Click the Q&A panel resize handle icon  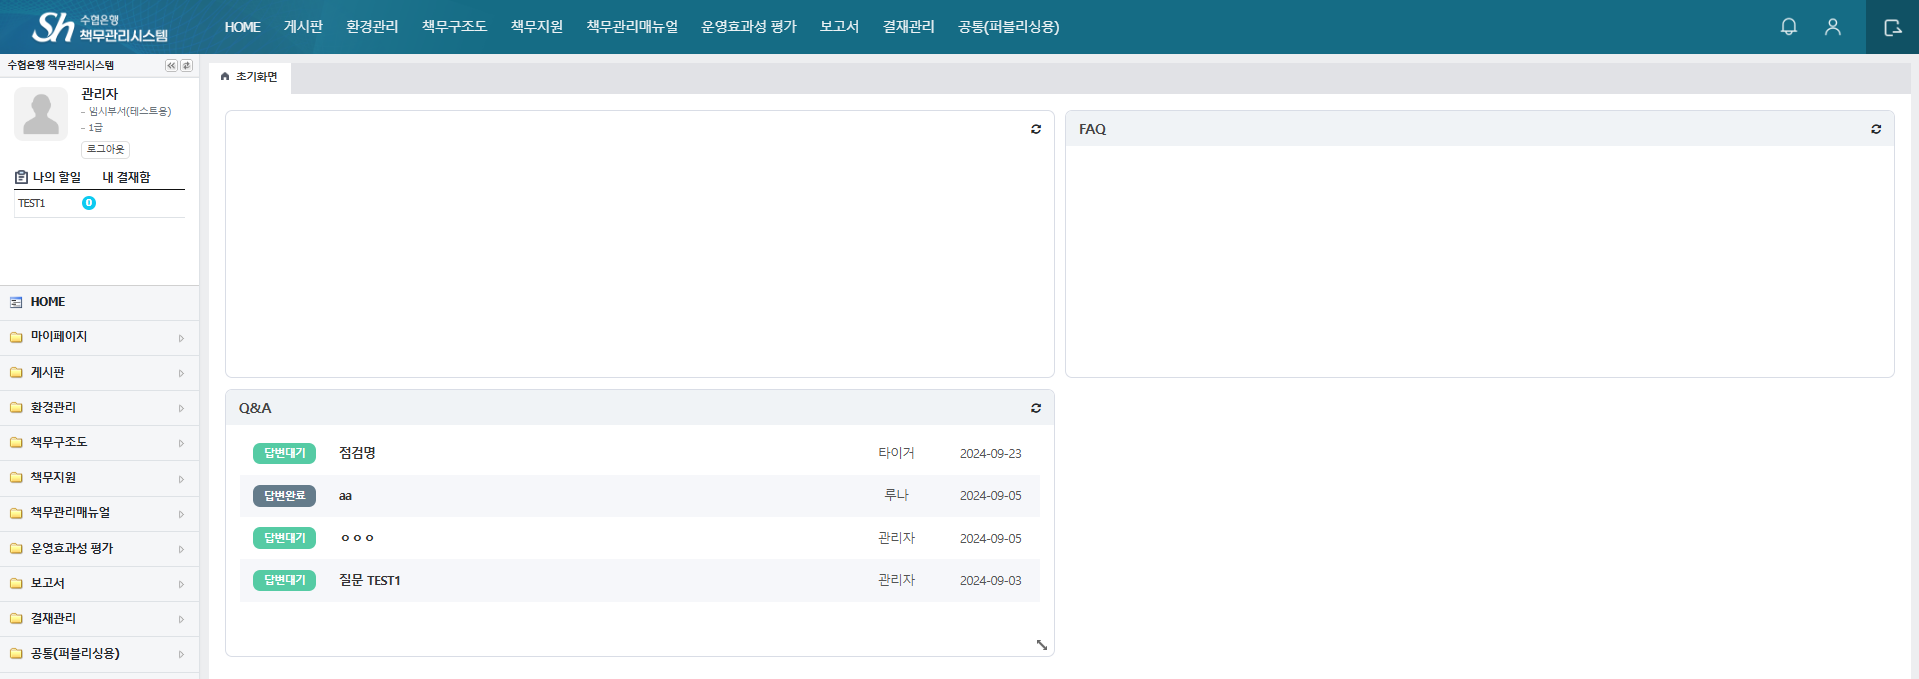point(1041,645)
